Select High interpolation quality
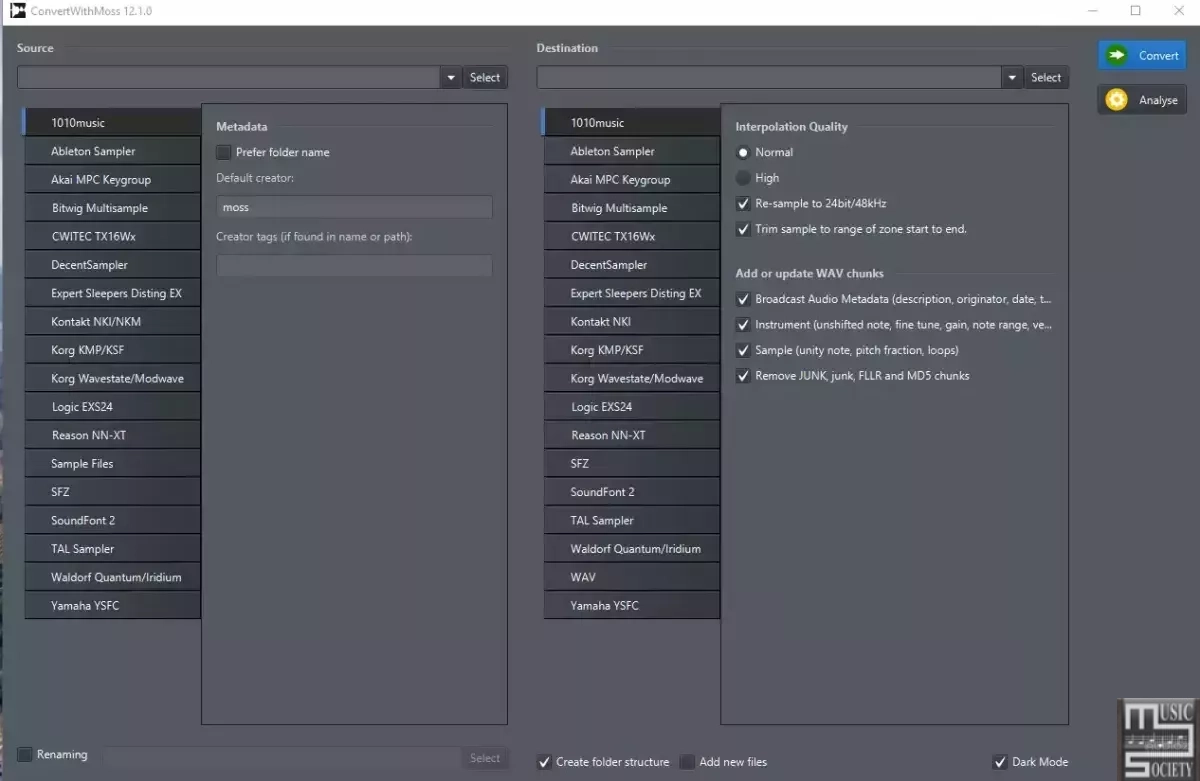 743,178
